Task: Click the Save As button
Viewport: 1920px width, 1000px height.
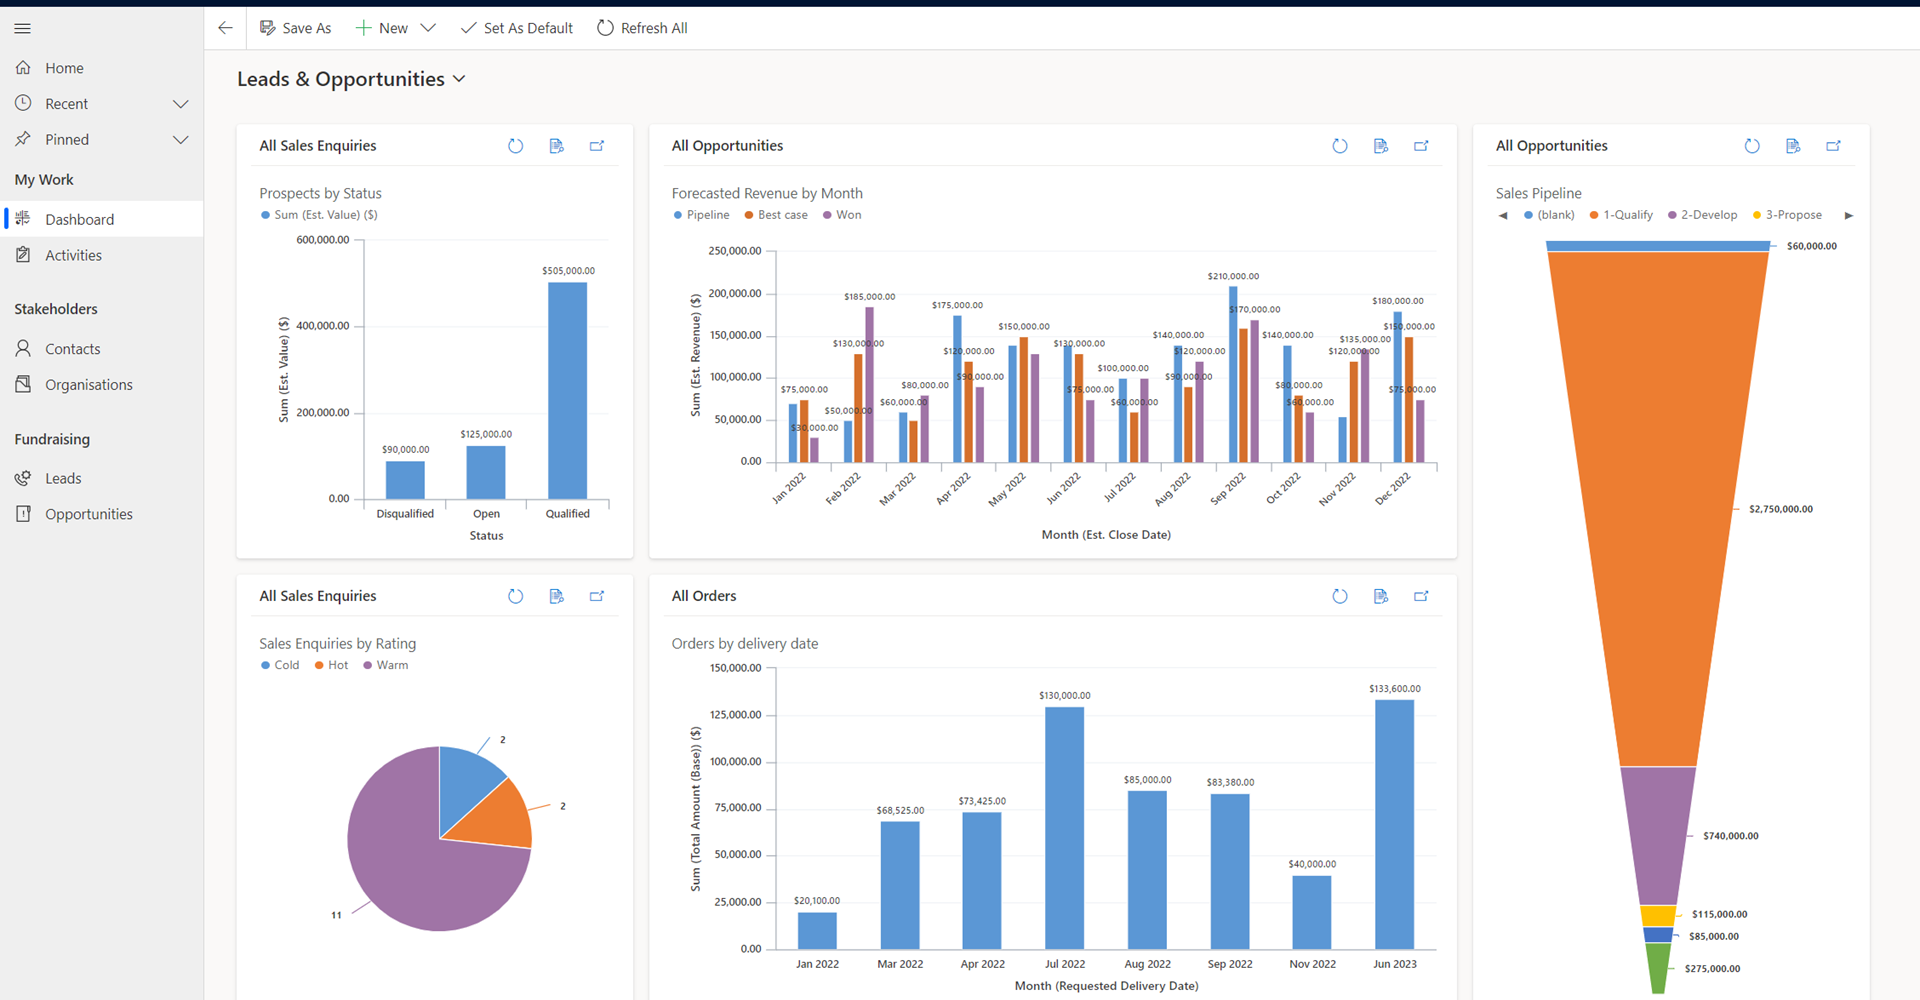Action: tap(295, 28)
